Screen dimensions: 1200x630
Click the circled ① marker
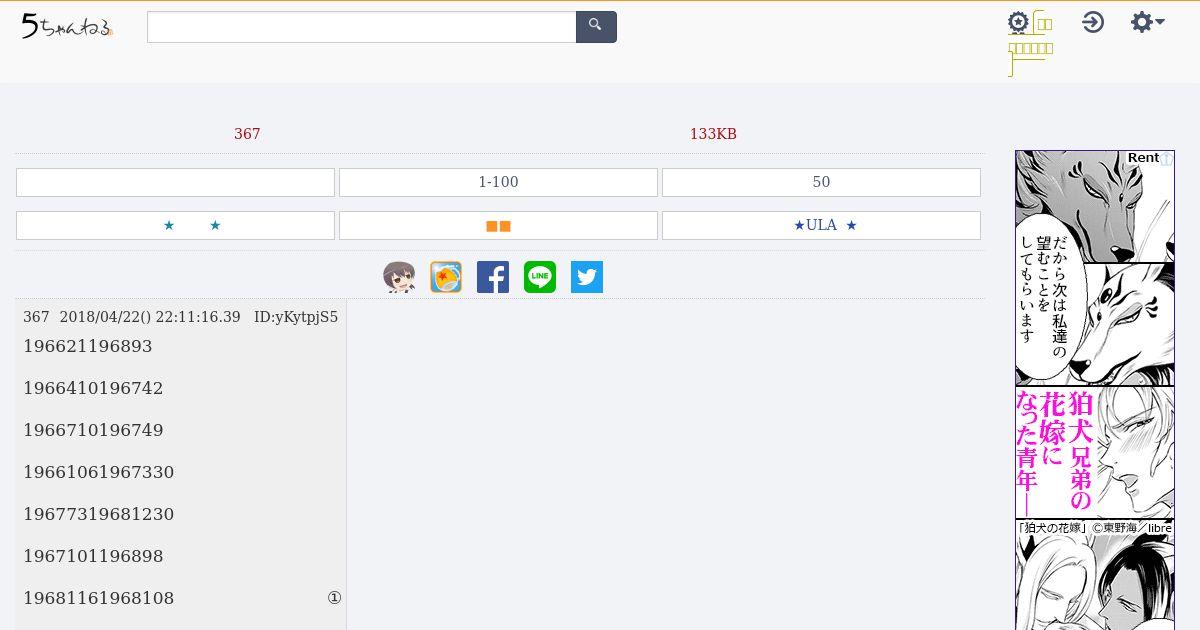coord(334,598)
